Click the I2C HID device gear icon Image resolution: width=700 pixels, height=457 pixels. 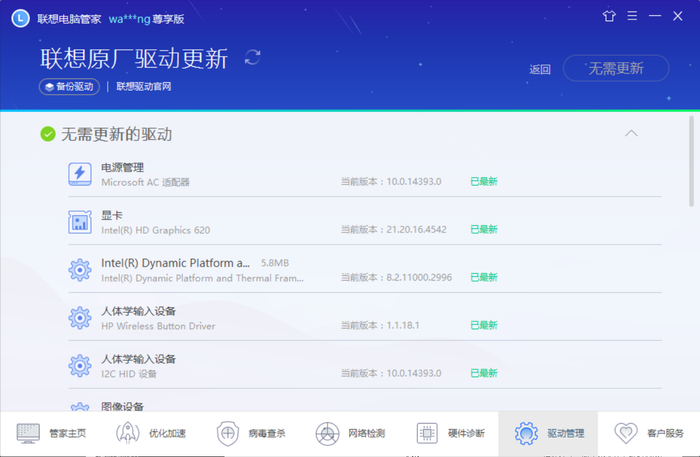80,365
